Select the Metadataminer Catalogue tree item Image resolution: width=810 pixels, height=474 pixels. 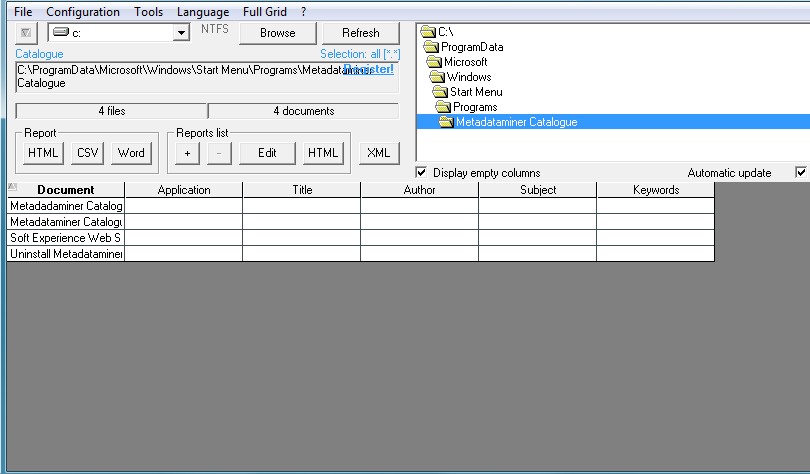[516, 122]
